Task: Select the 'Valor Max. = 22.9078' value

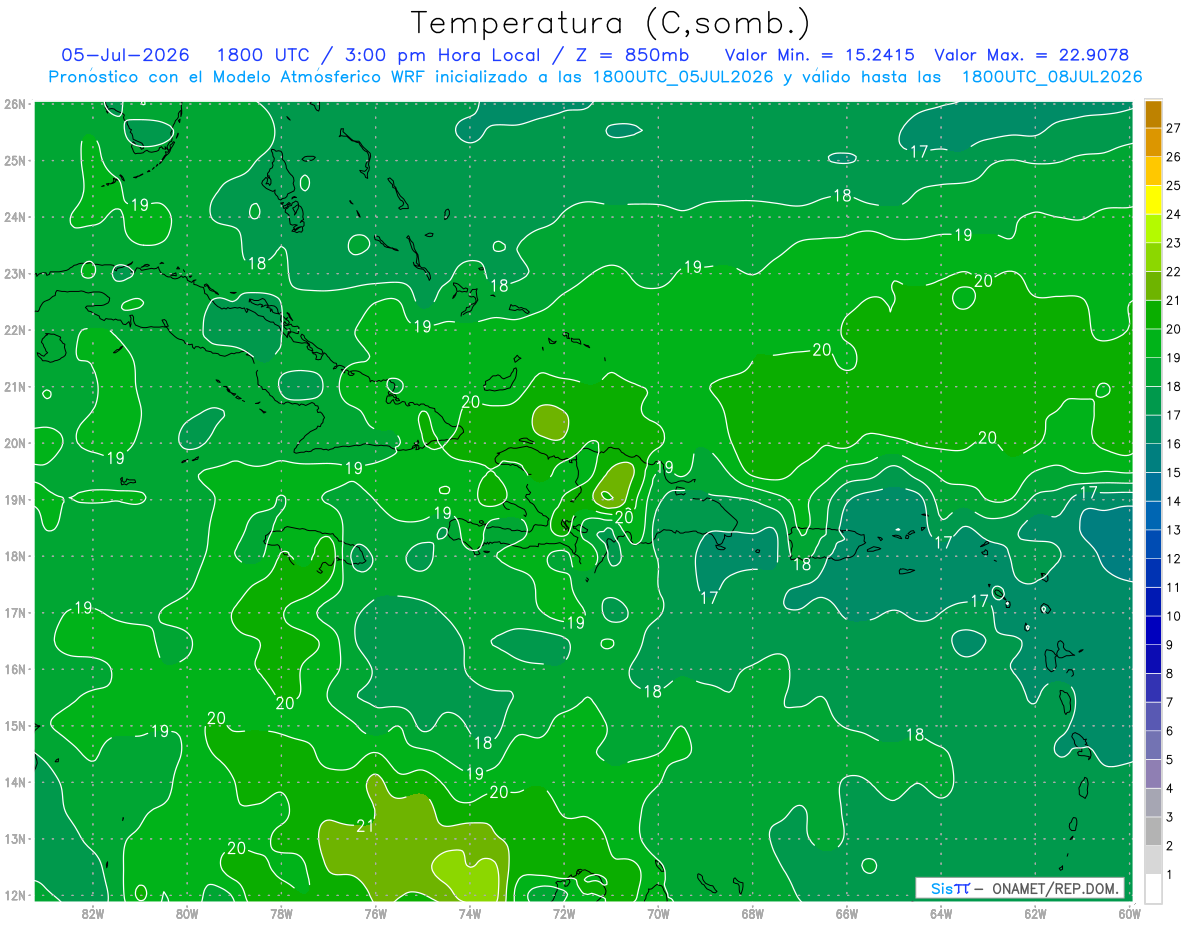Action: (1031, 55)
